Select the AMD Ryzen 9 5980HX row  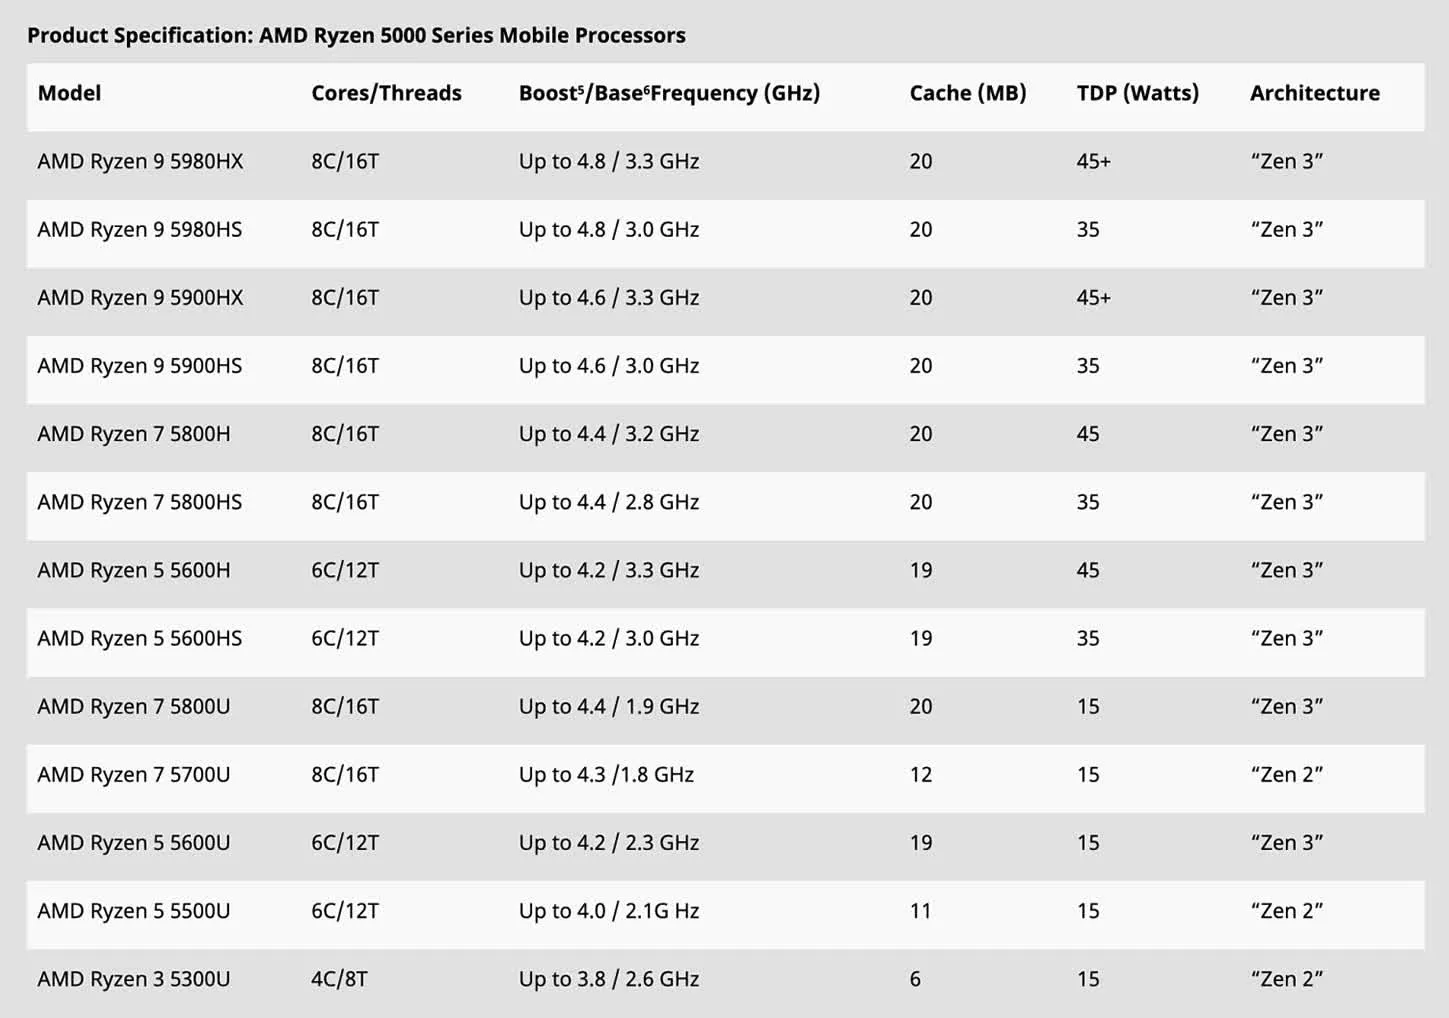725,162
